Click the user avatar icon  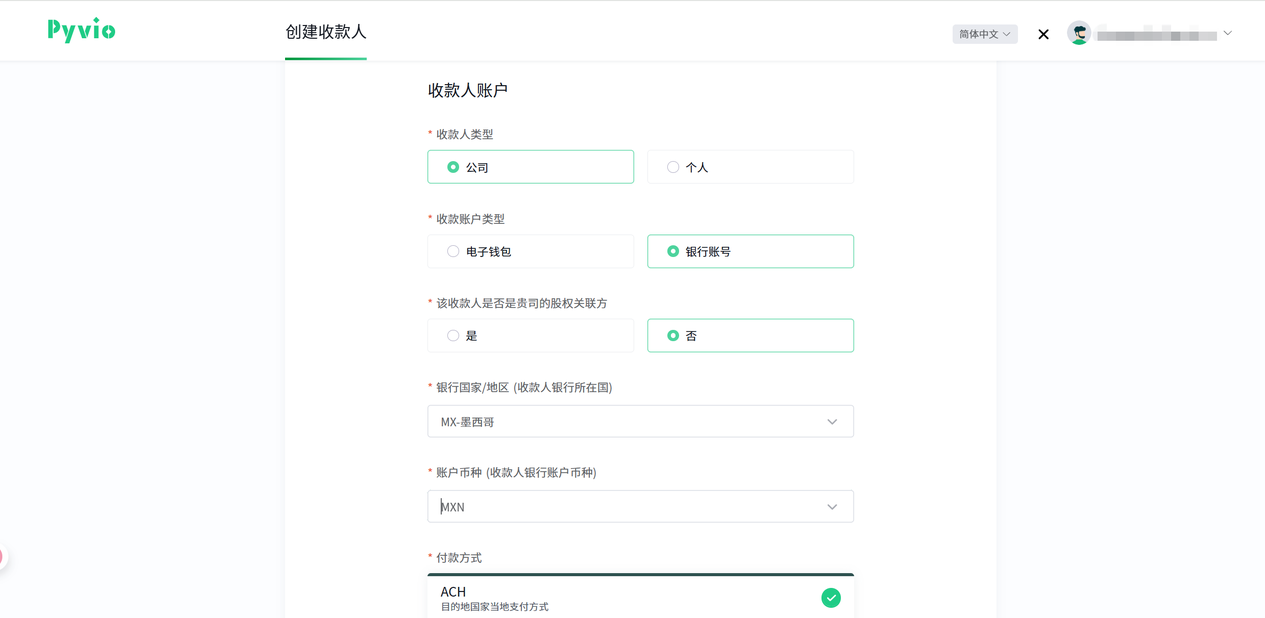pos(1078,33)
